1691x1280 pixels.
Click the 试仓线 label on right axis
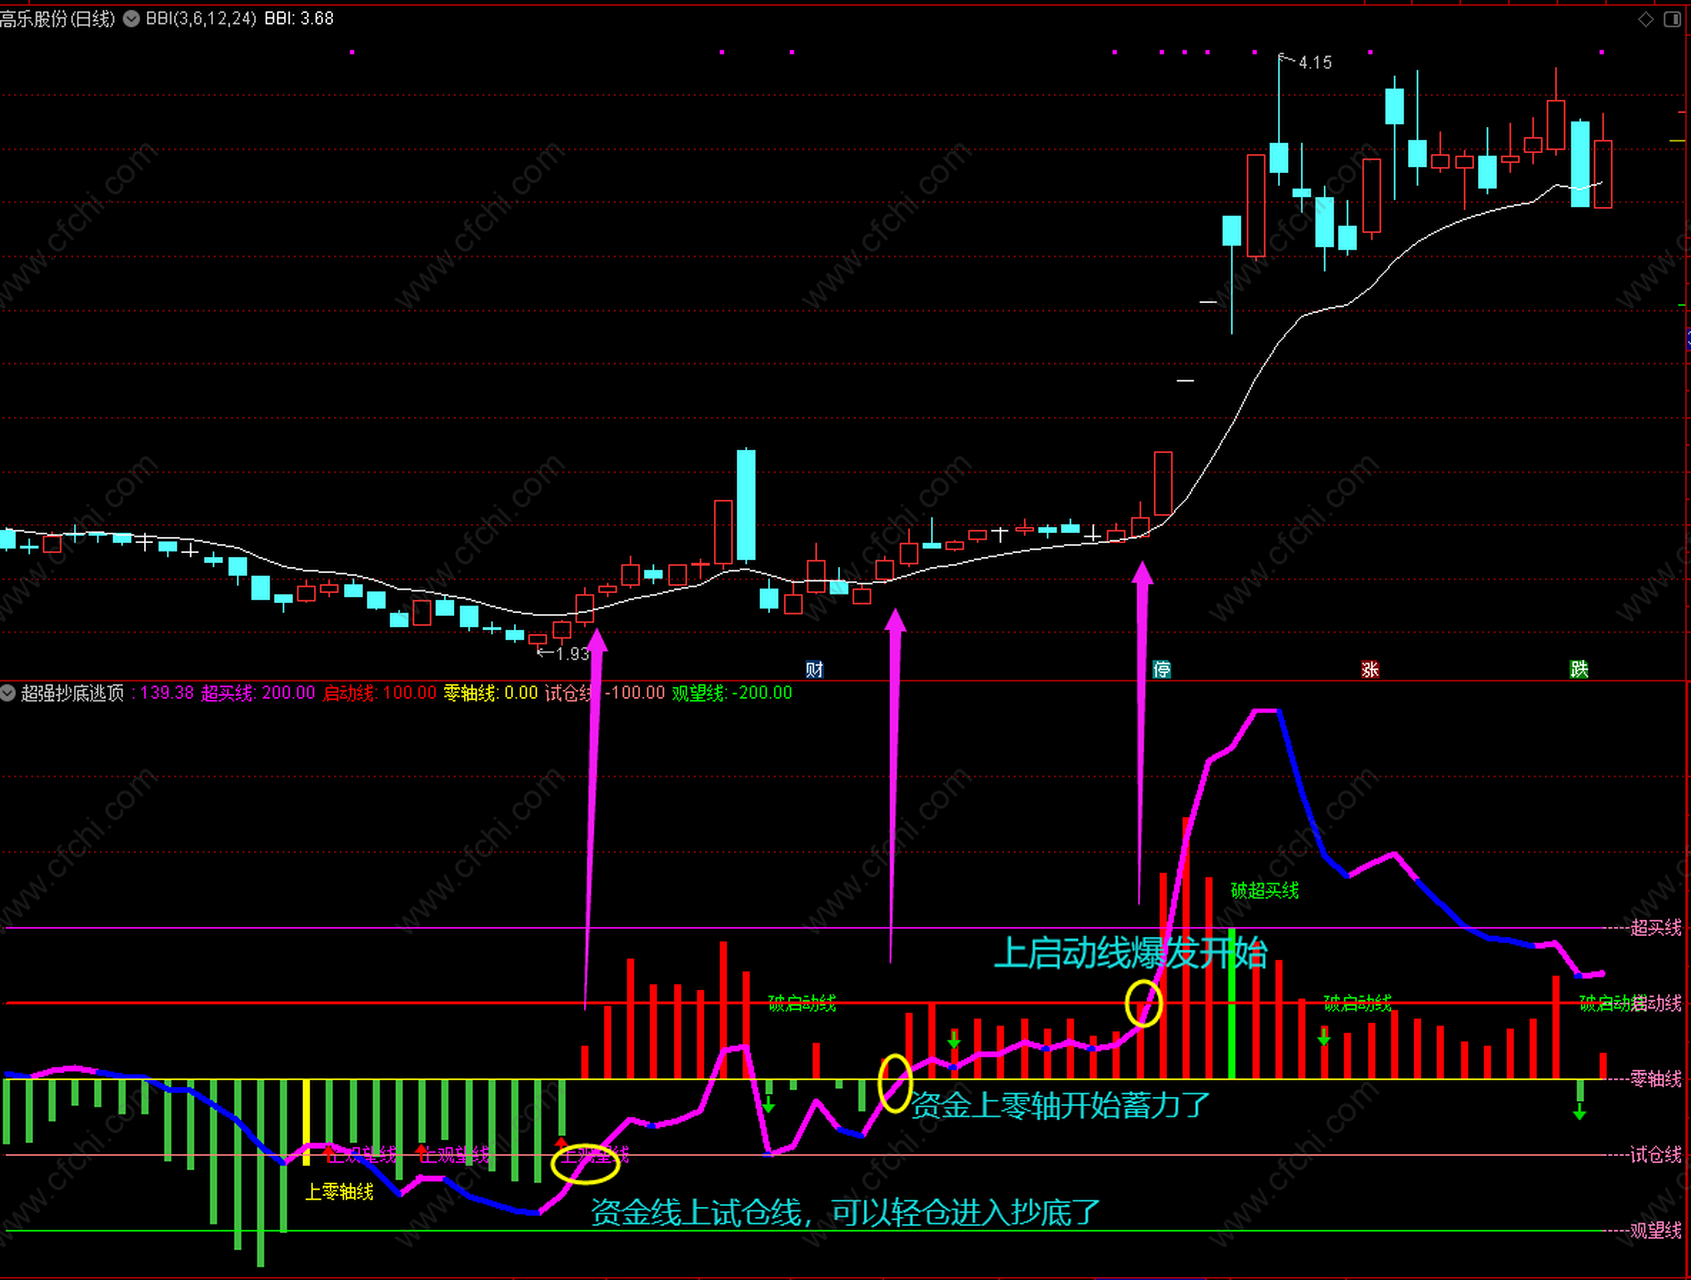(1656, 1155)
